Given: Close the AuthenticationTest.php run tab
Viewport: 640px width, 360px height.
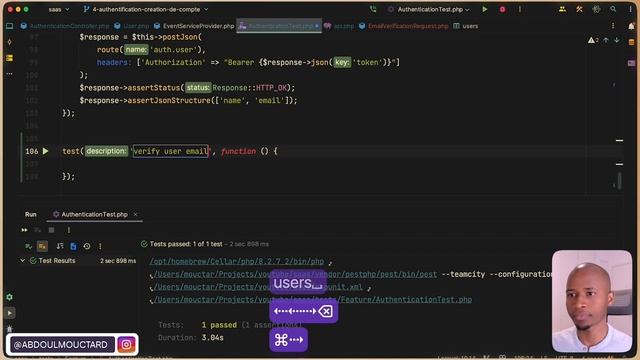Looking at the screenshot, I should 136,214.
